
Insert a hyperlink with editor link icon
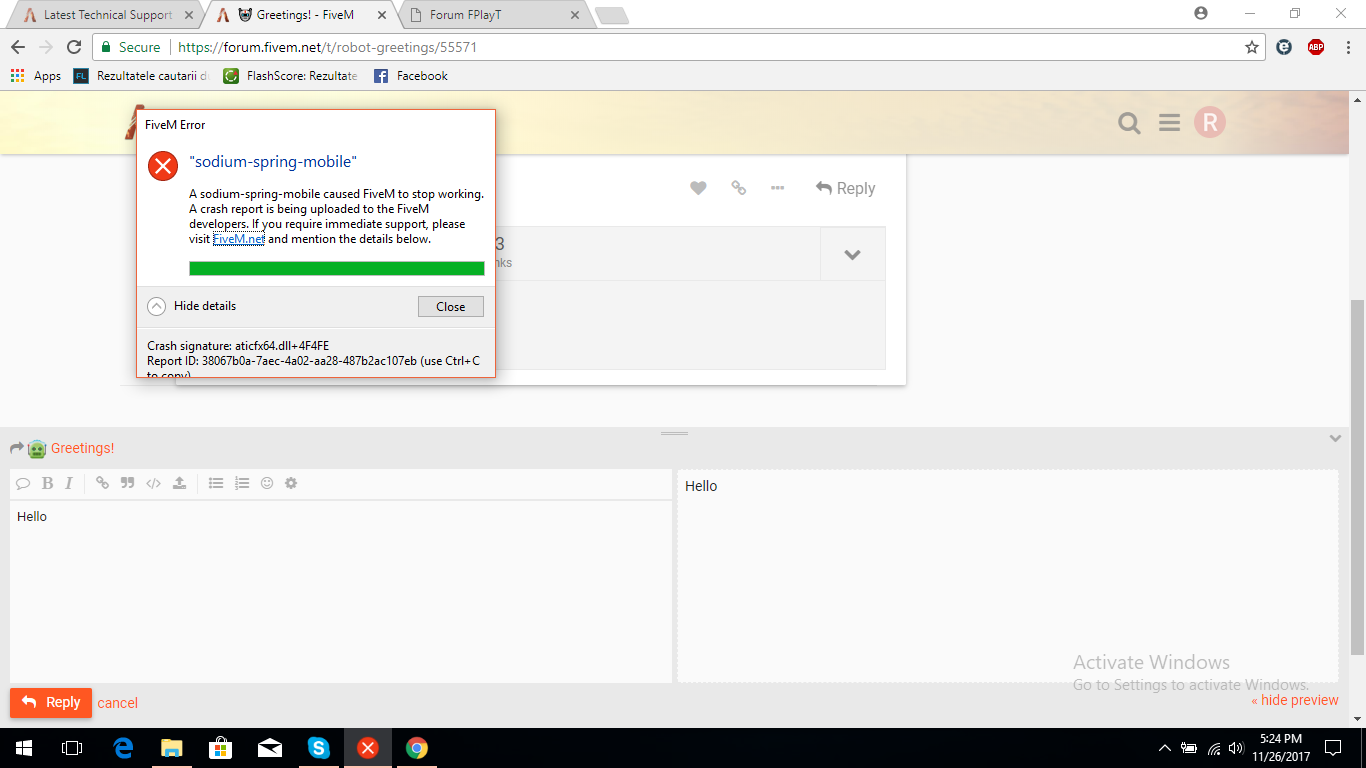pos(102,483)
